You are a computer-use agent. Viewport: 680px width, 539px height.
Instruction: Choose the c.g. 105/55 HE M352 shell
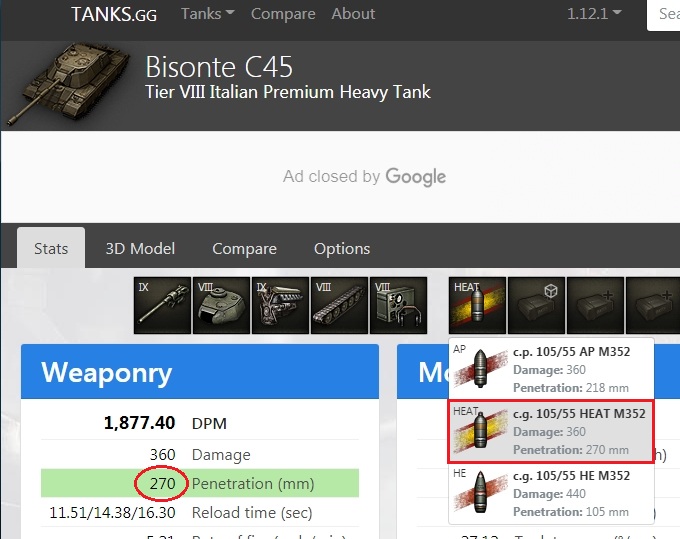click(551, 493)
